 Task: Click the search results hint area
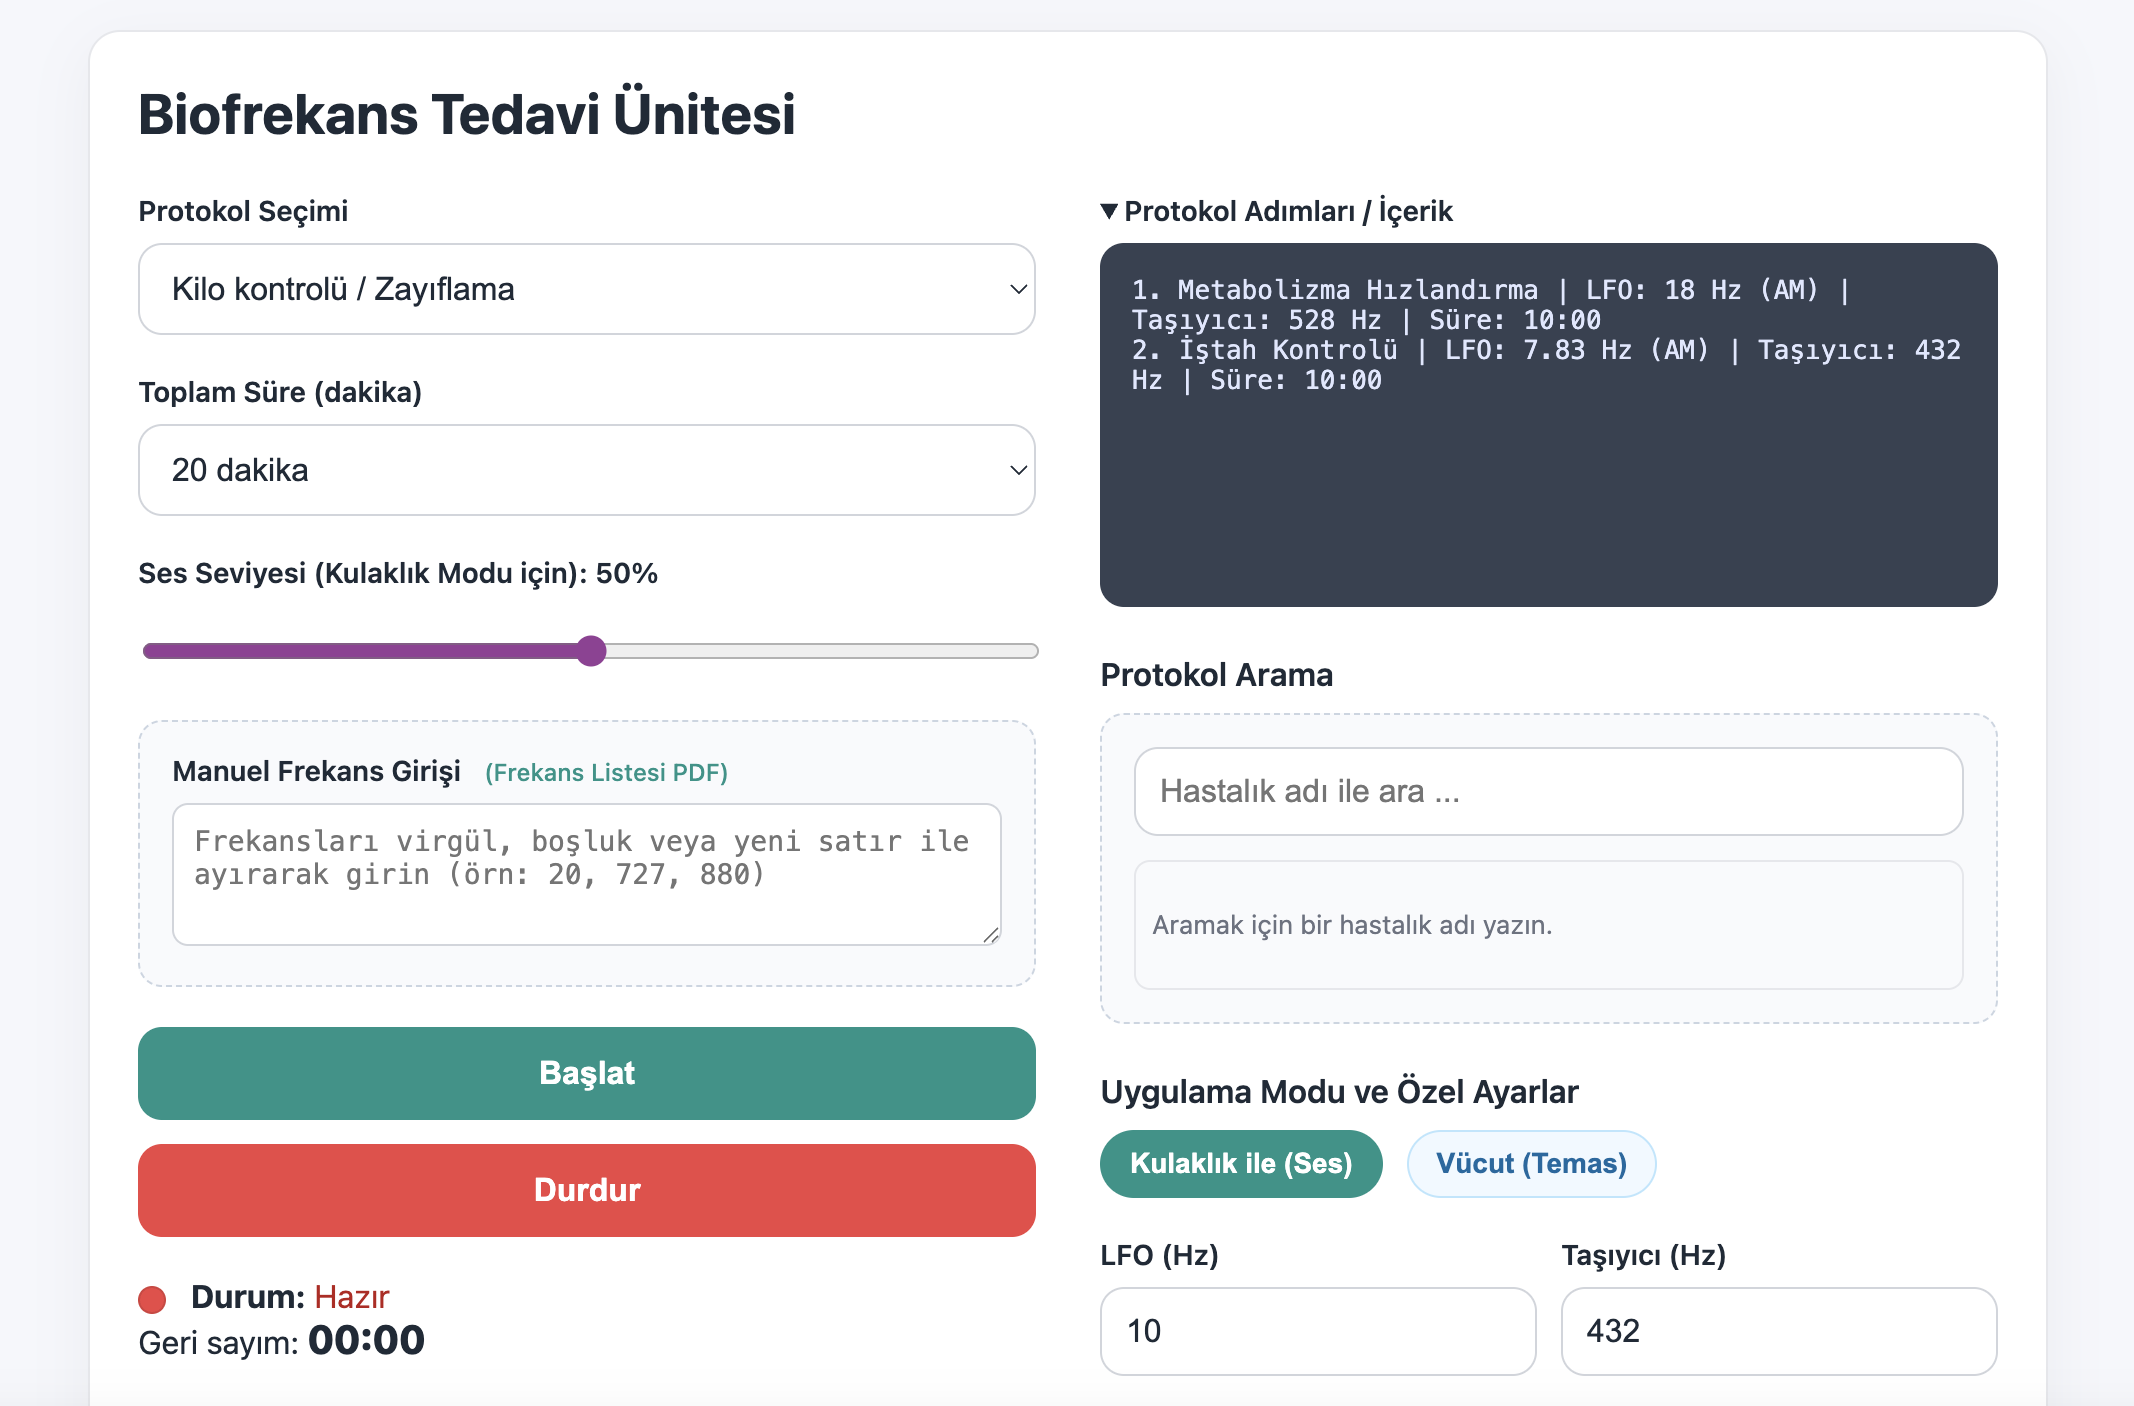point(1548,925)
